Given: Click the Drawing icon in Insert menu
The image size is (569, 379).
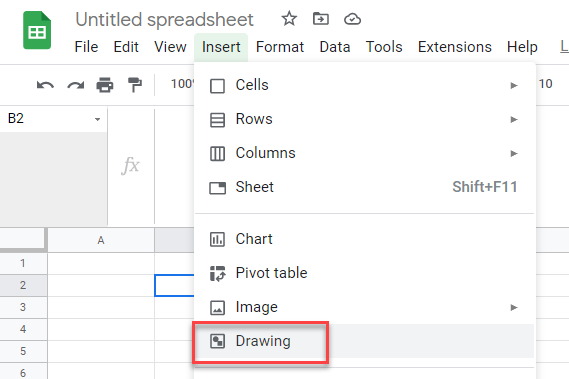Looking at the screenshot, I should 217,341.
